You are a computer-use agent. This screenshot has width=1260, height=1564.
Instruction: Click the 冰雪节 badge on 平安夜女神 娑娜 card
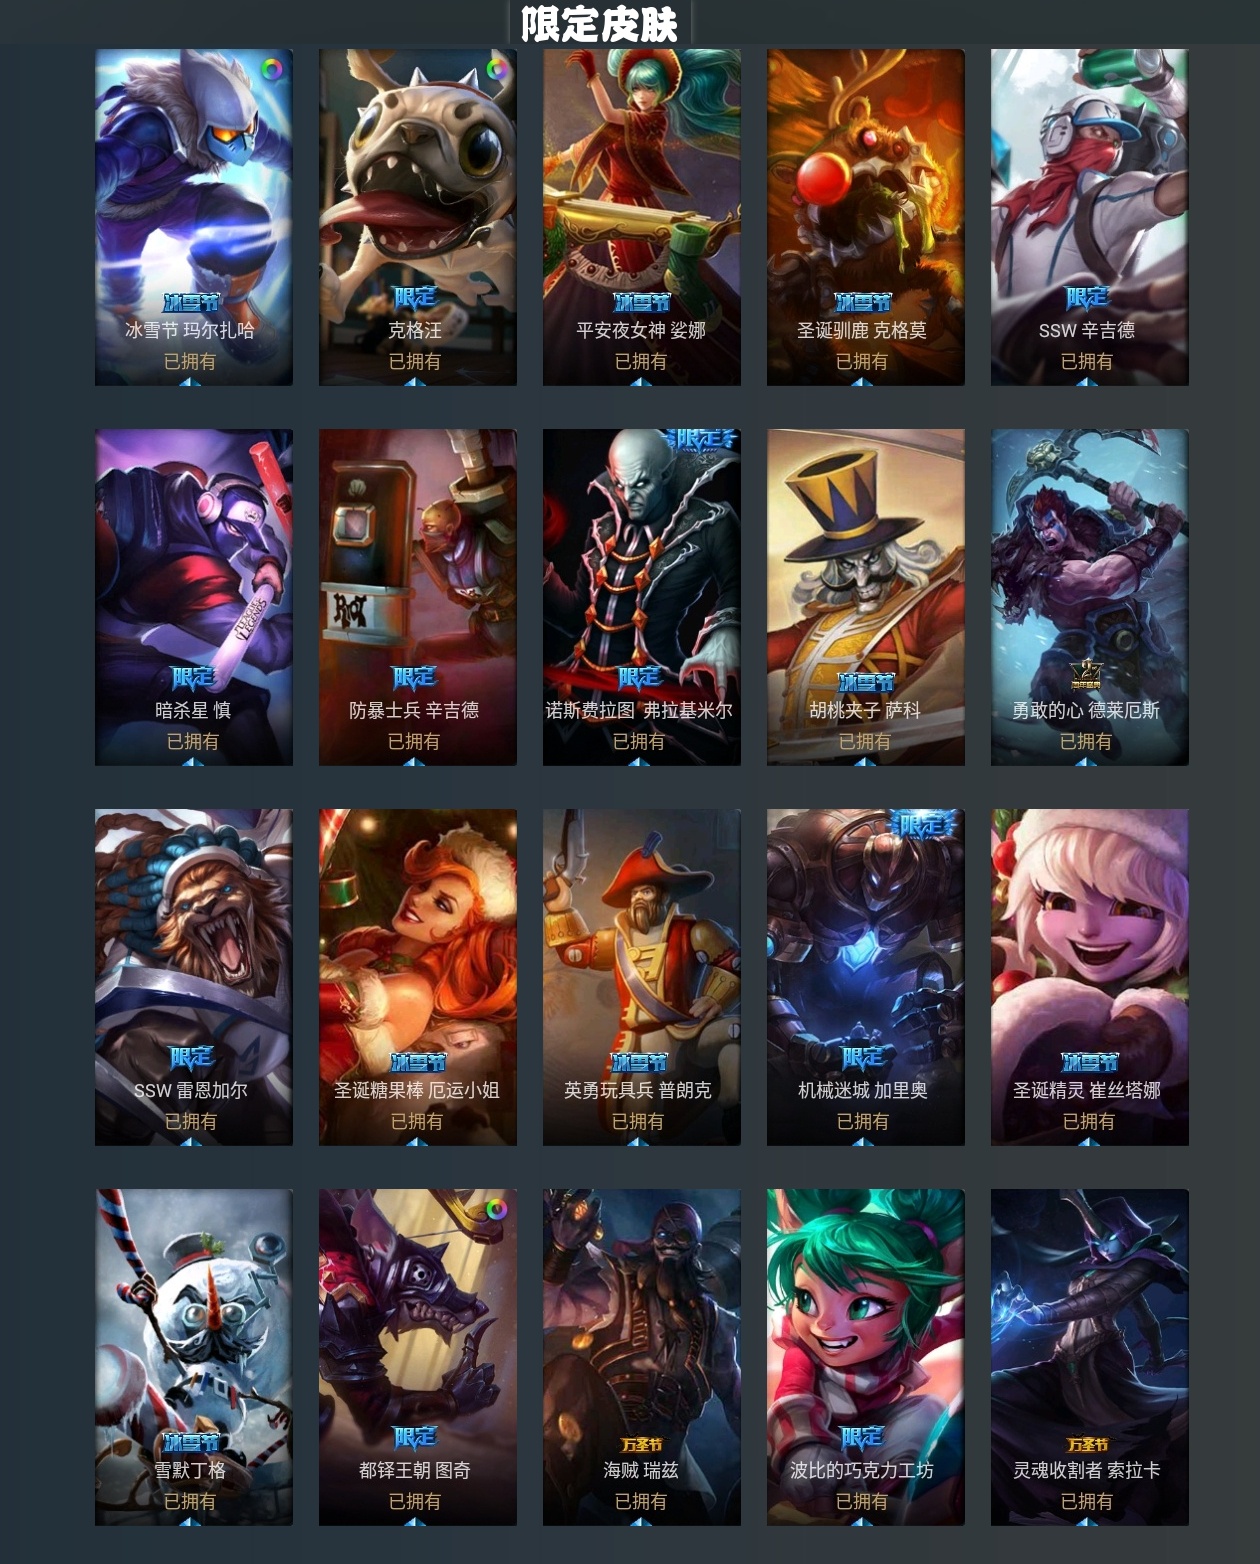pos(641,301)
